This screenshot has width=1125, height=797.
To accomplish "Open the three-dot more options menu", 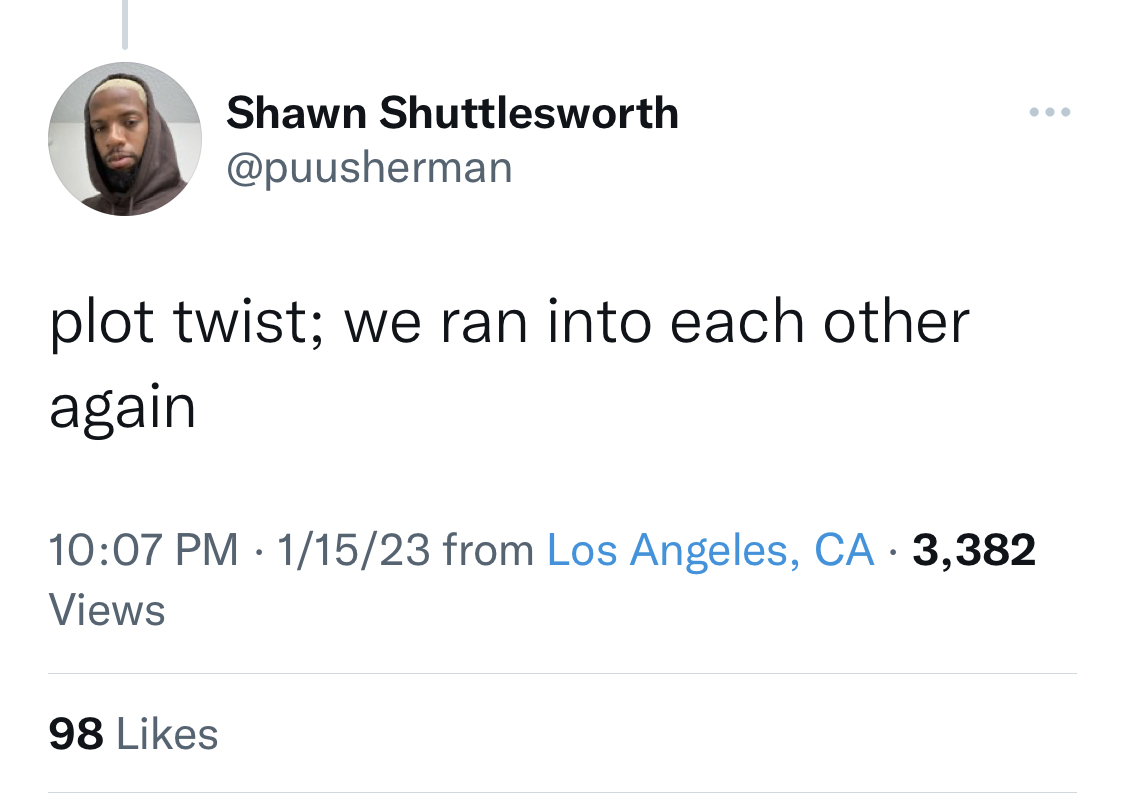I will coord(1050,112).
